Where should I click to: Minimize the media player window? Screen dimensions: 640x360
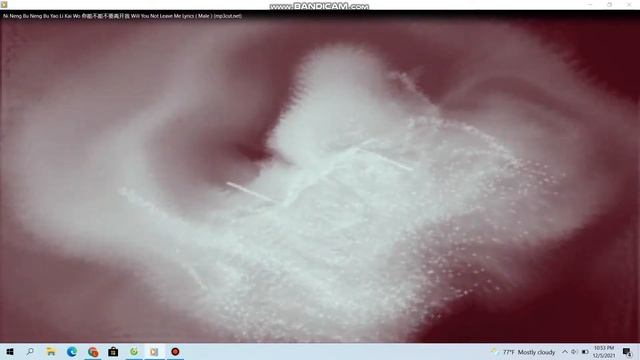point(590,4)
